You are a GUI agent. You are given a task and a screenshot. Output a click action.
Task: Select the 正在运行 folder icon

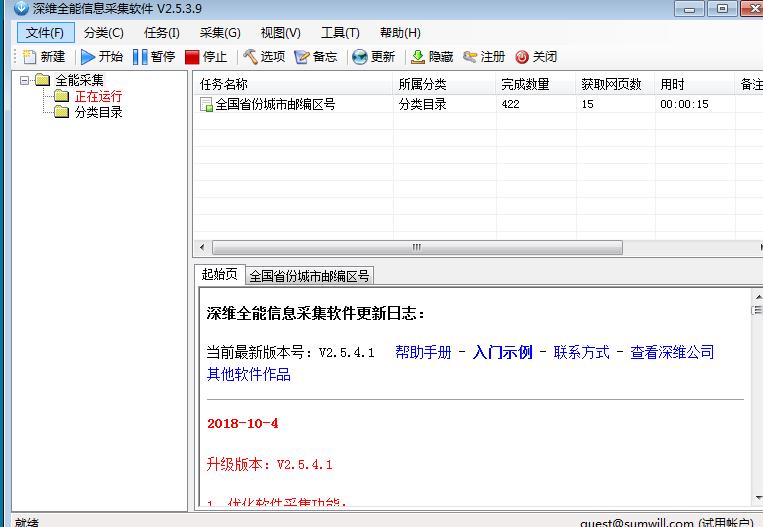[x=61, y=96]
